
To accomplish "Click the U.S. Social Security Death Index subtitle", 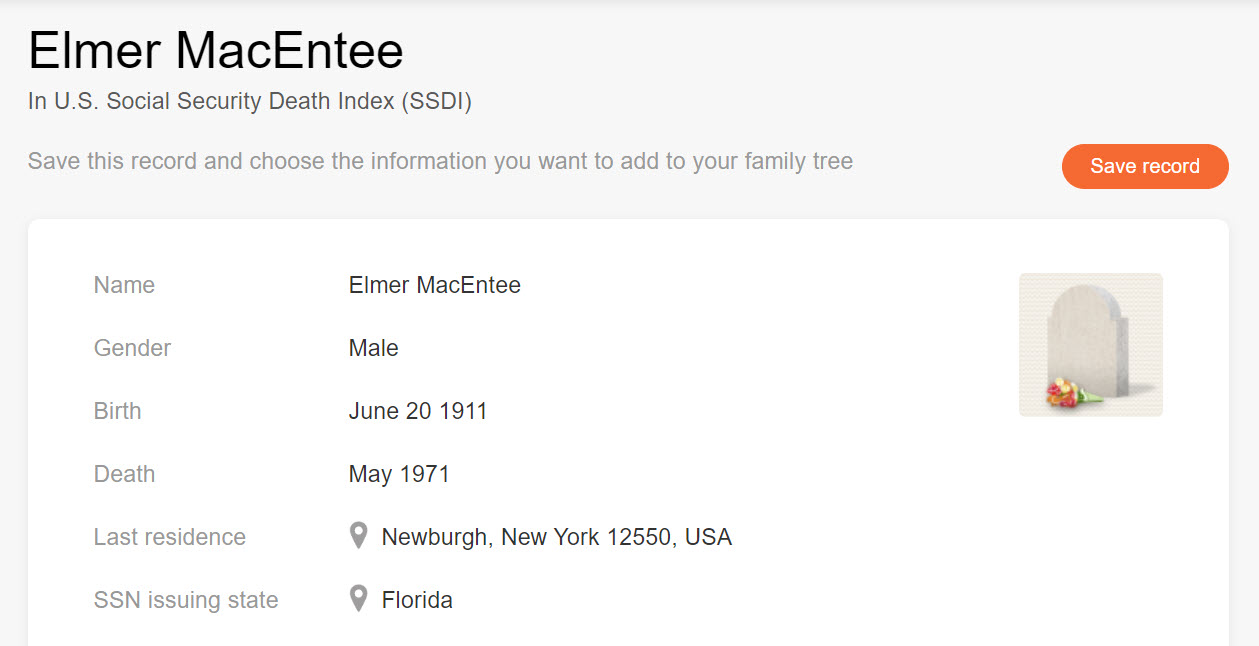I will click(250, 101).
